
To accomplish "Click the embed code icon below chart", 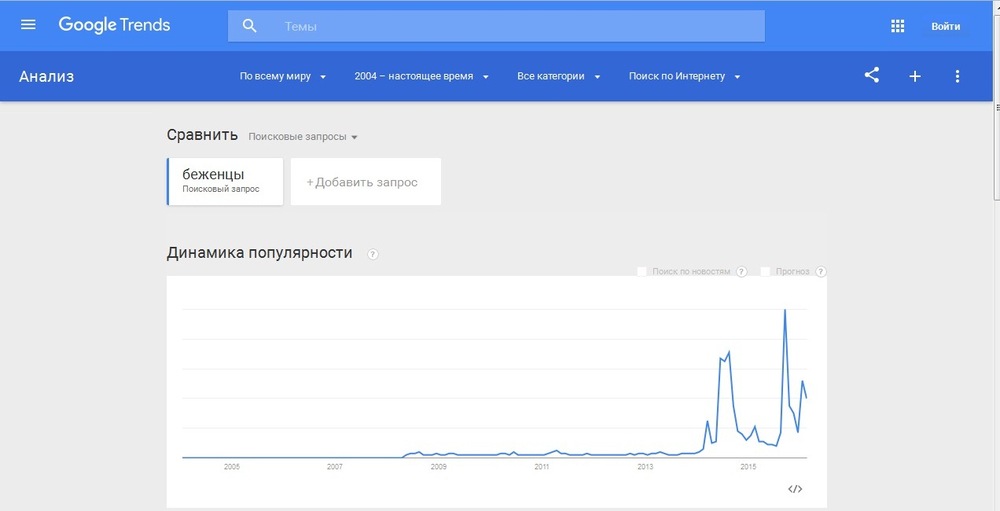I will click(795, 489).
